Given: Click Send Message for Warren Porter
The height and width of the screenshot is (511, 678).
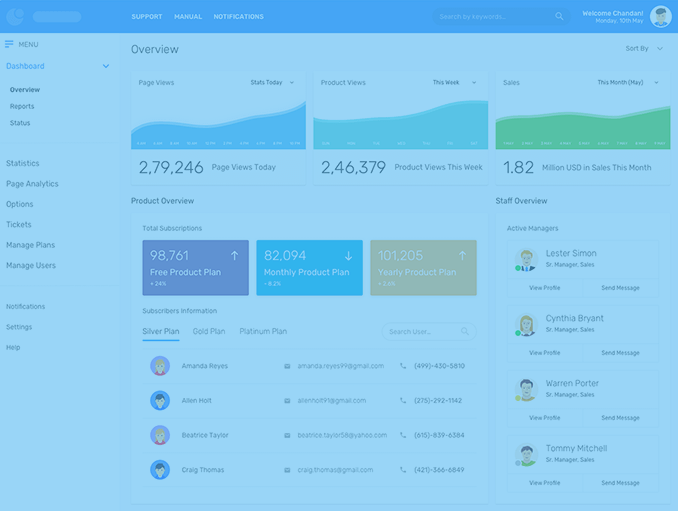Looking at the screenshot, I should [x=620, y=418].
